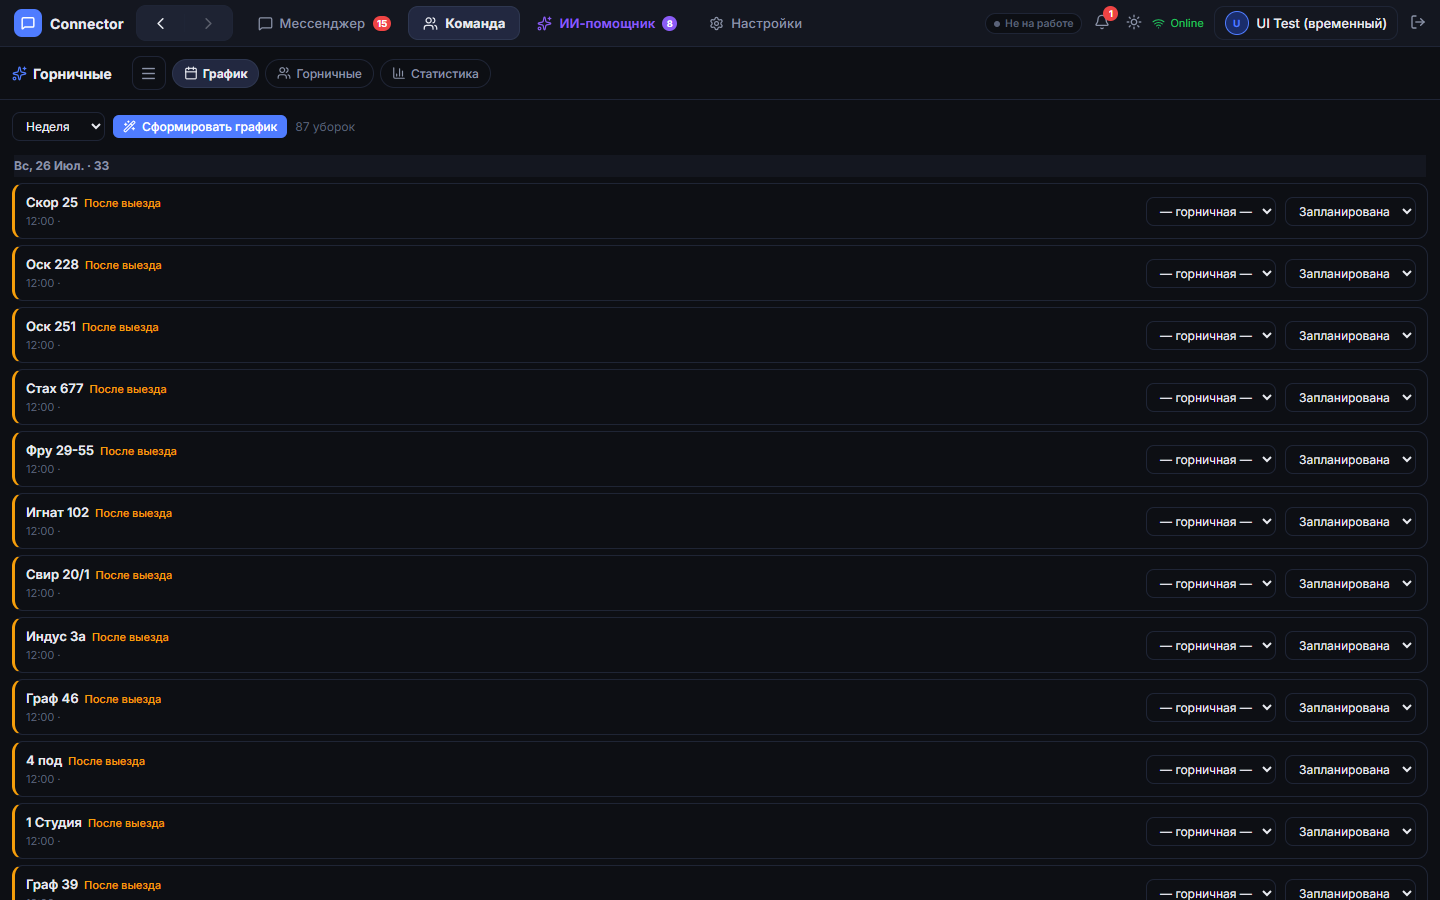Assign горничная for Свир 20/1

[x=1211, y=583]
